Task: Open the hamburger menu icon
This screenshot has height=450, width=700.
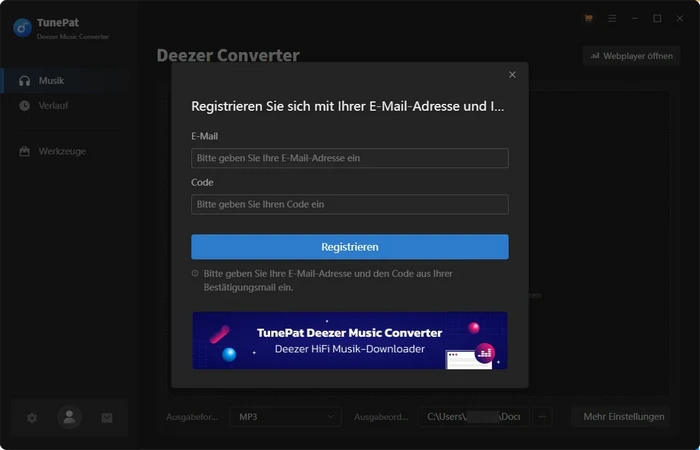Action: click(612, 18)
